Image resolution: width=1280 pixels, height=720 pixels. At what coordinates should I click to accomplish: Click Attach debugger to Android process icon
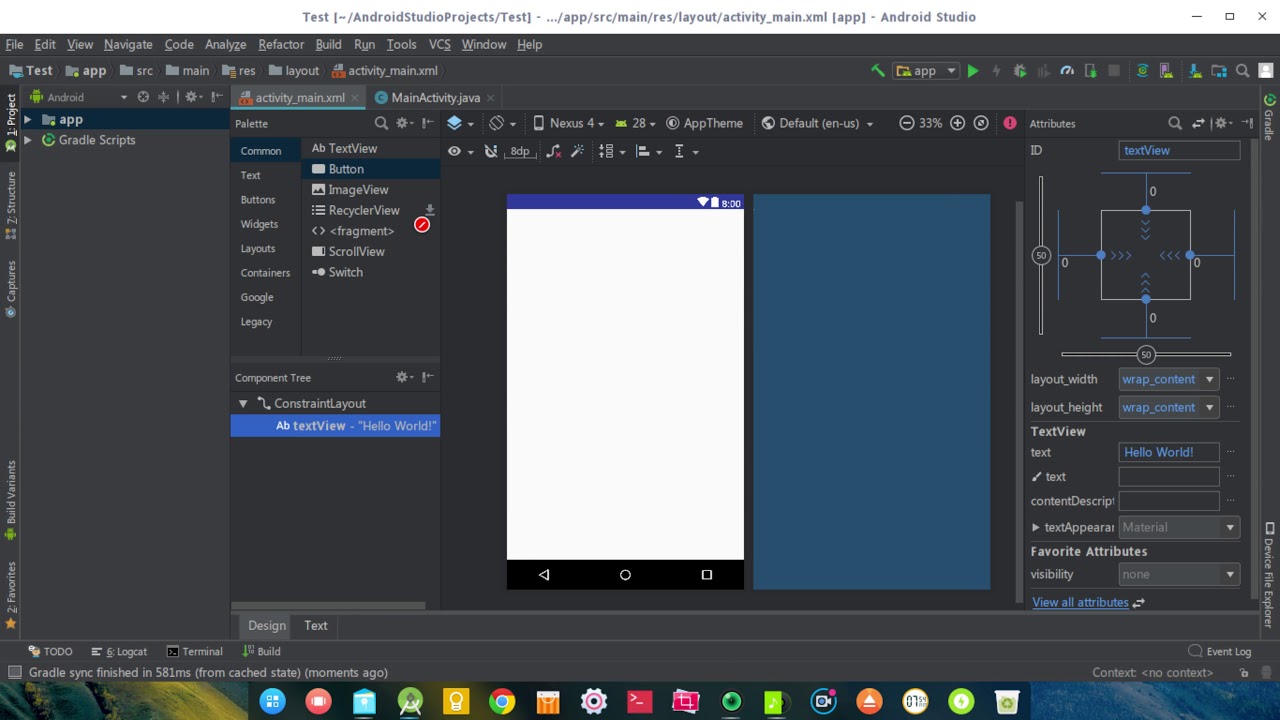[1090, 71]
